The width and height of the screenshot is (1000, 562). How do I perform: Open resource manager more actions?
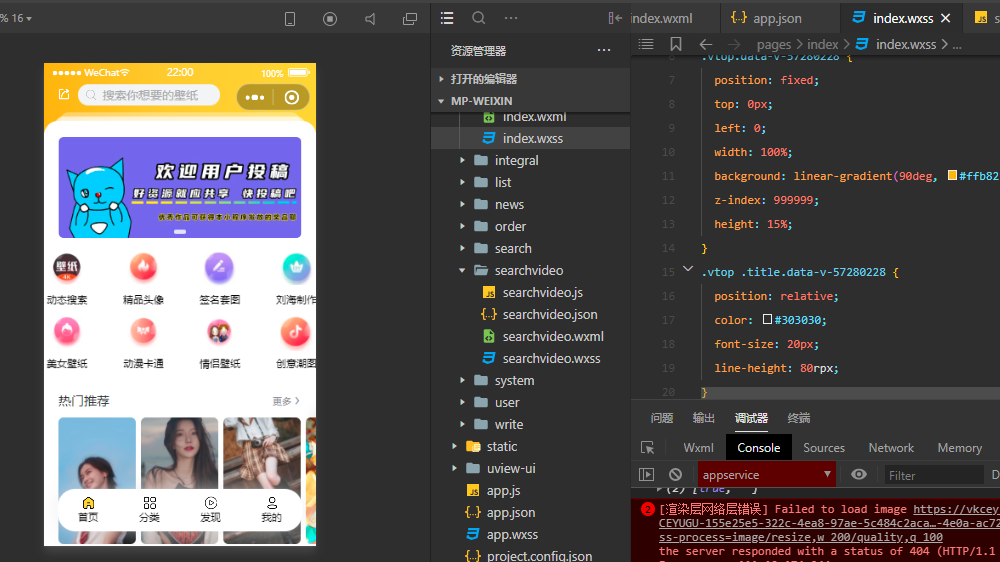(x=604, y=50)
